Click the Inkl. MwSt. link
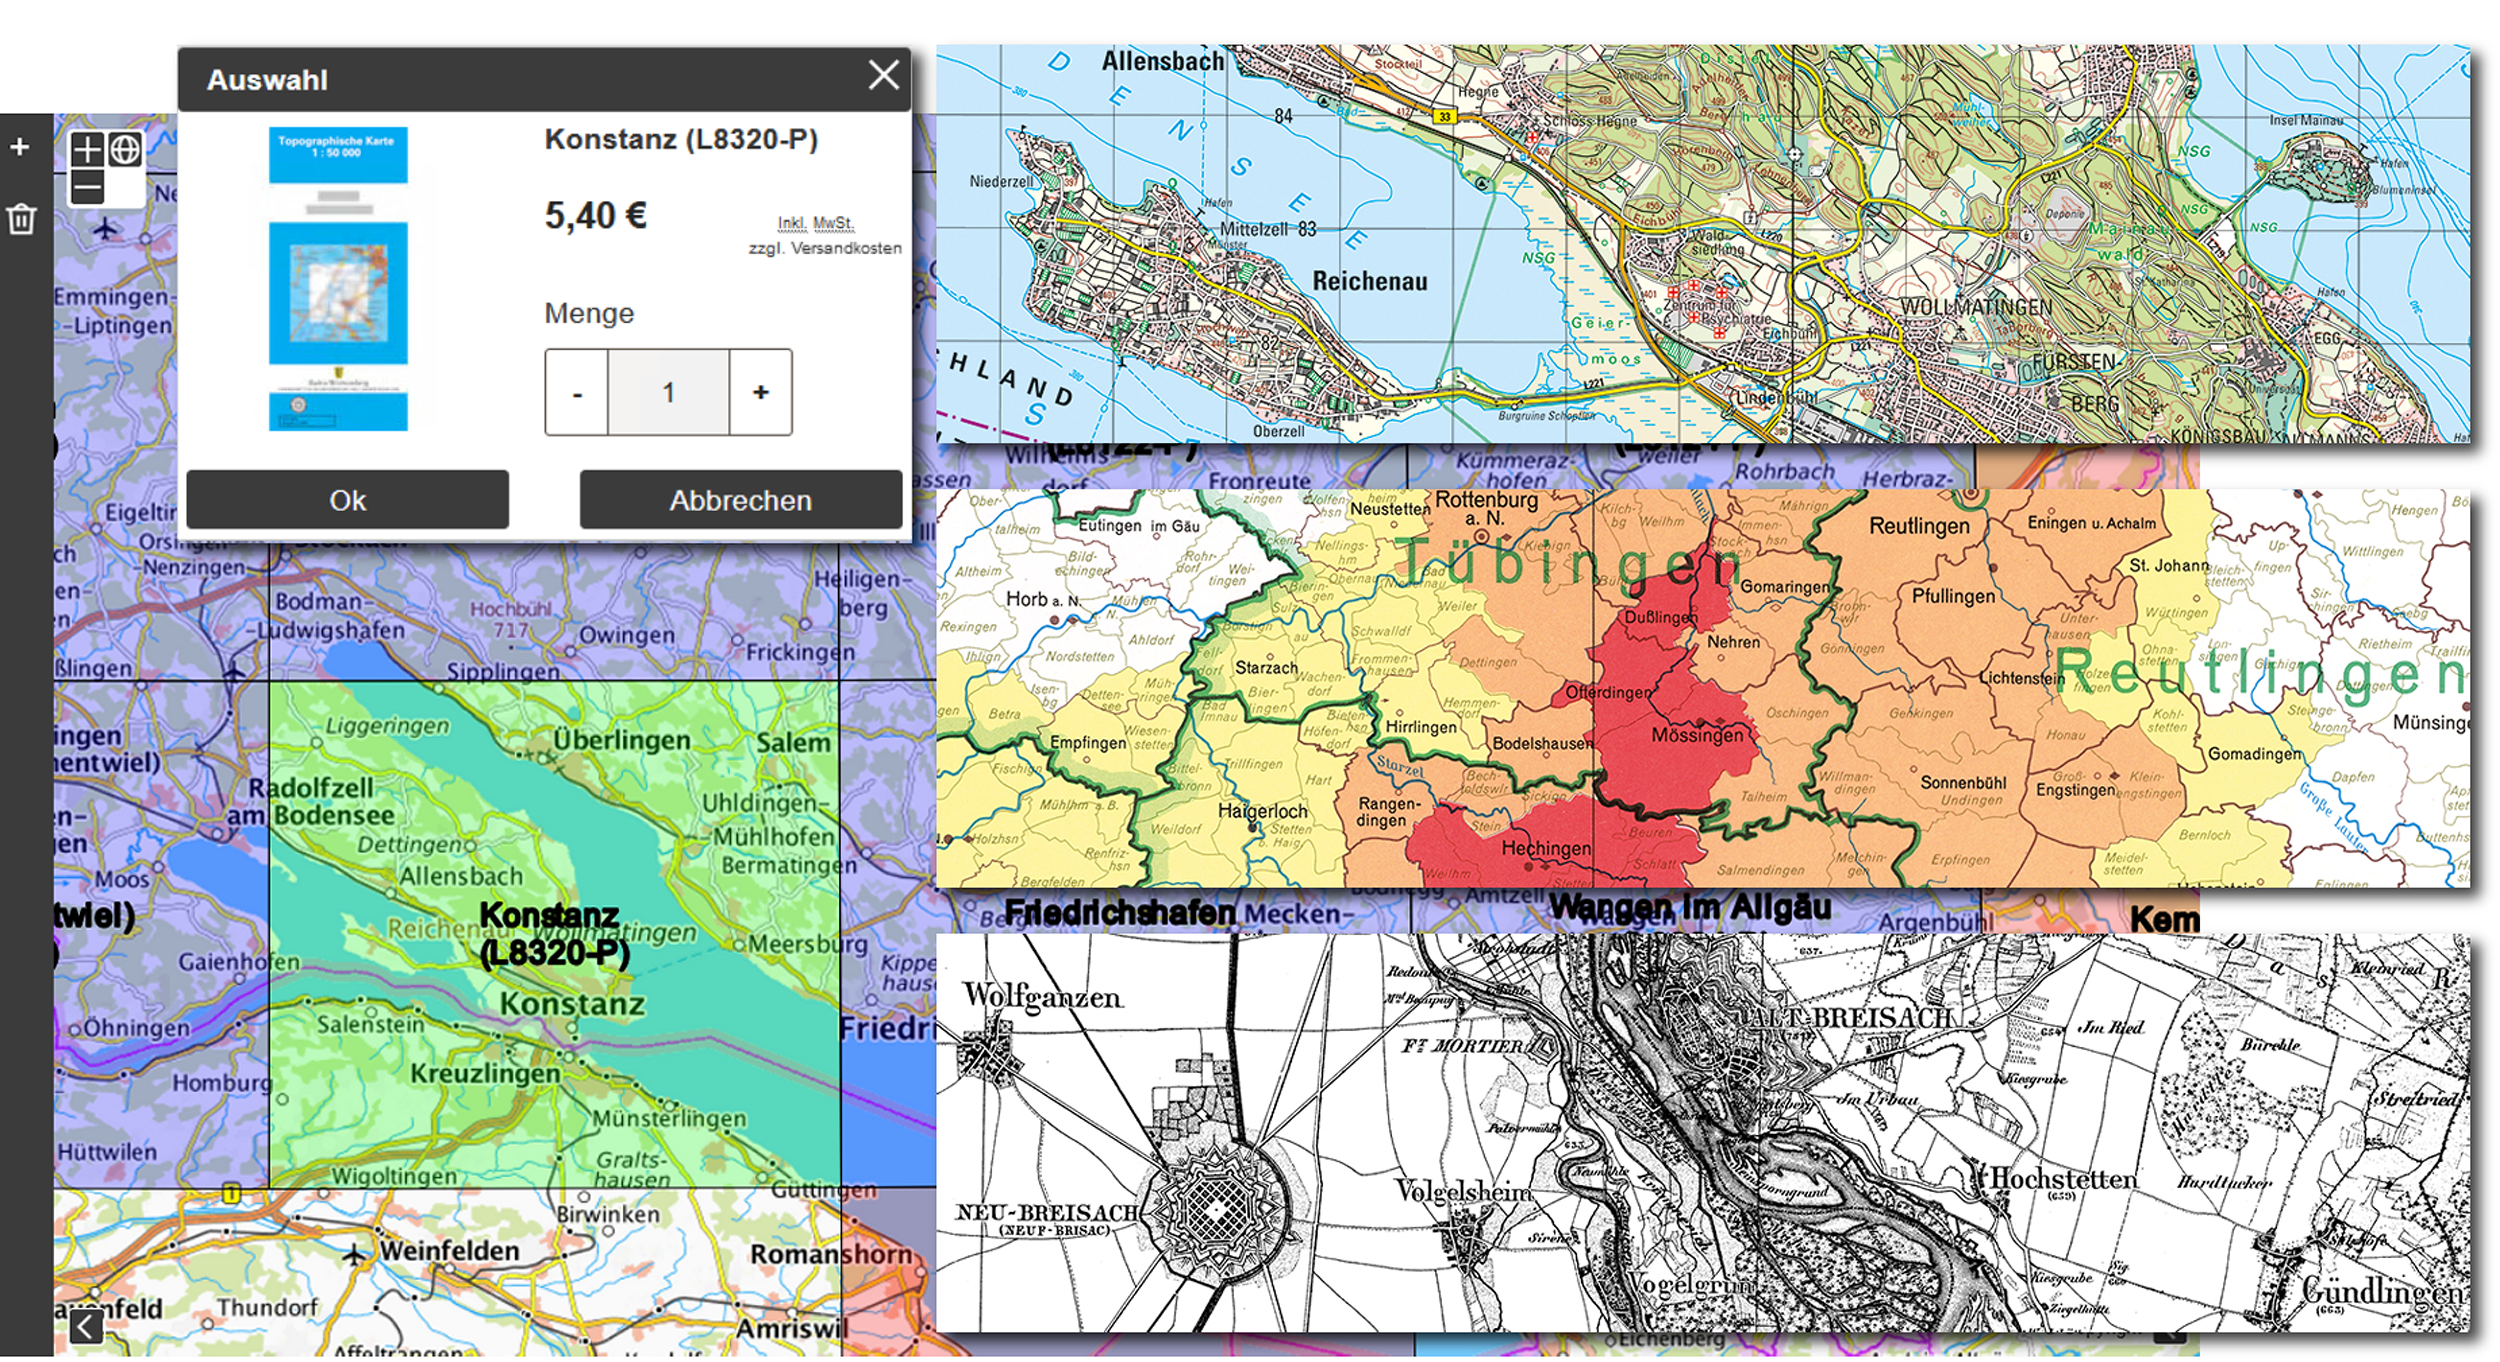Viewport: 2500px width, 1362px height. click(816, 223)
